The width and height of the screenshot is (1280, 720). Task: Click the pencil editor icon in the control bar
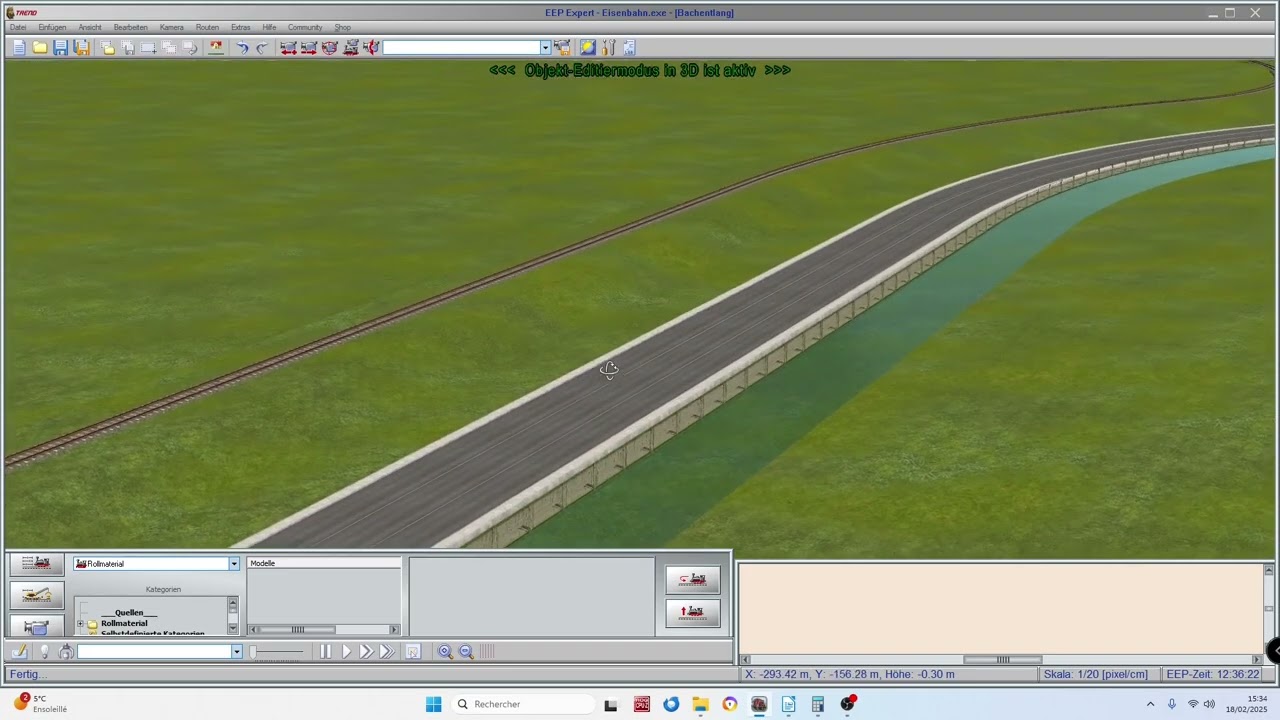tap(19, 651)
